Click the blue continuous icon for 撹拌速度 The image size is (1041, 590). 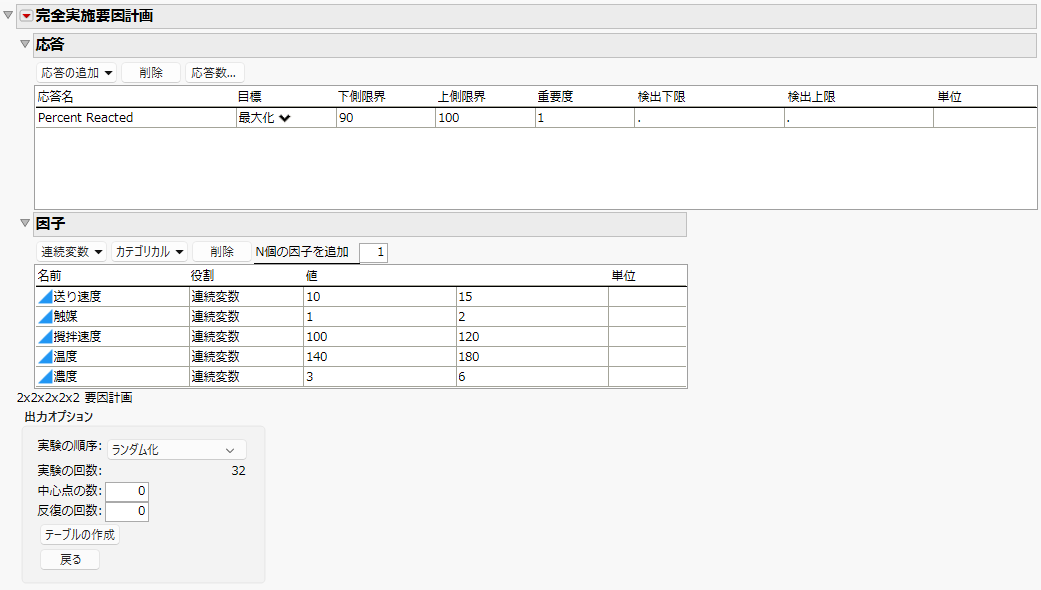coord(44,336)
